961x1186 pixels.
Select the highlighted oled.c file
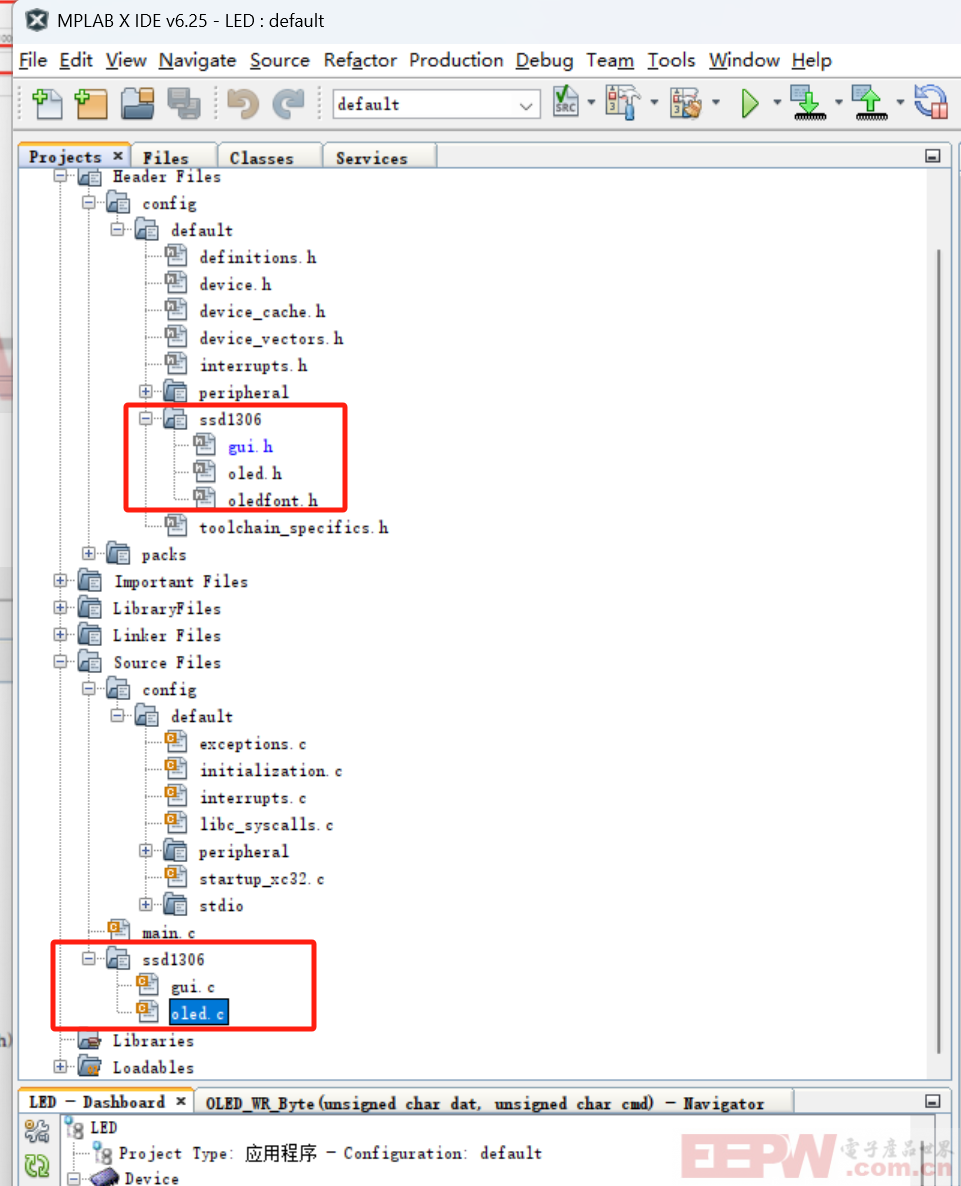(198, 1014)
